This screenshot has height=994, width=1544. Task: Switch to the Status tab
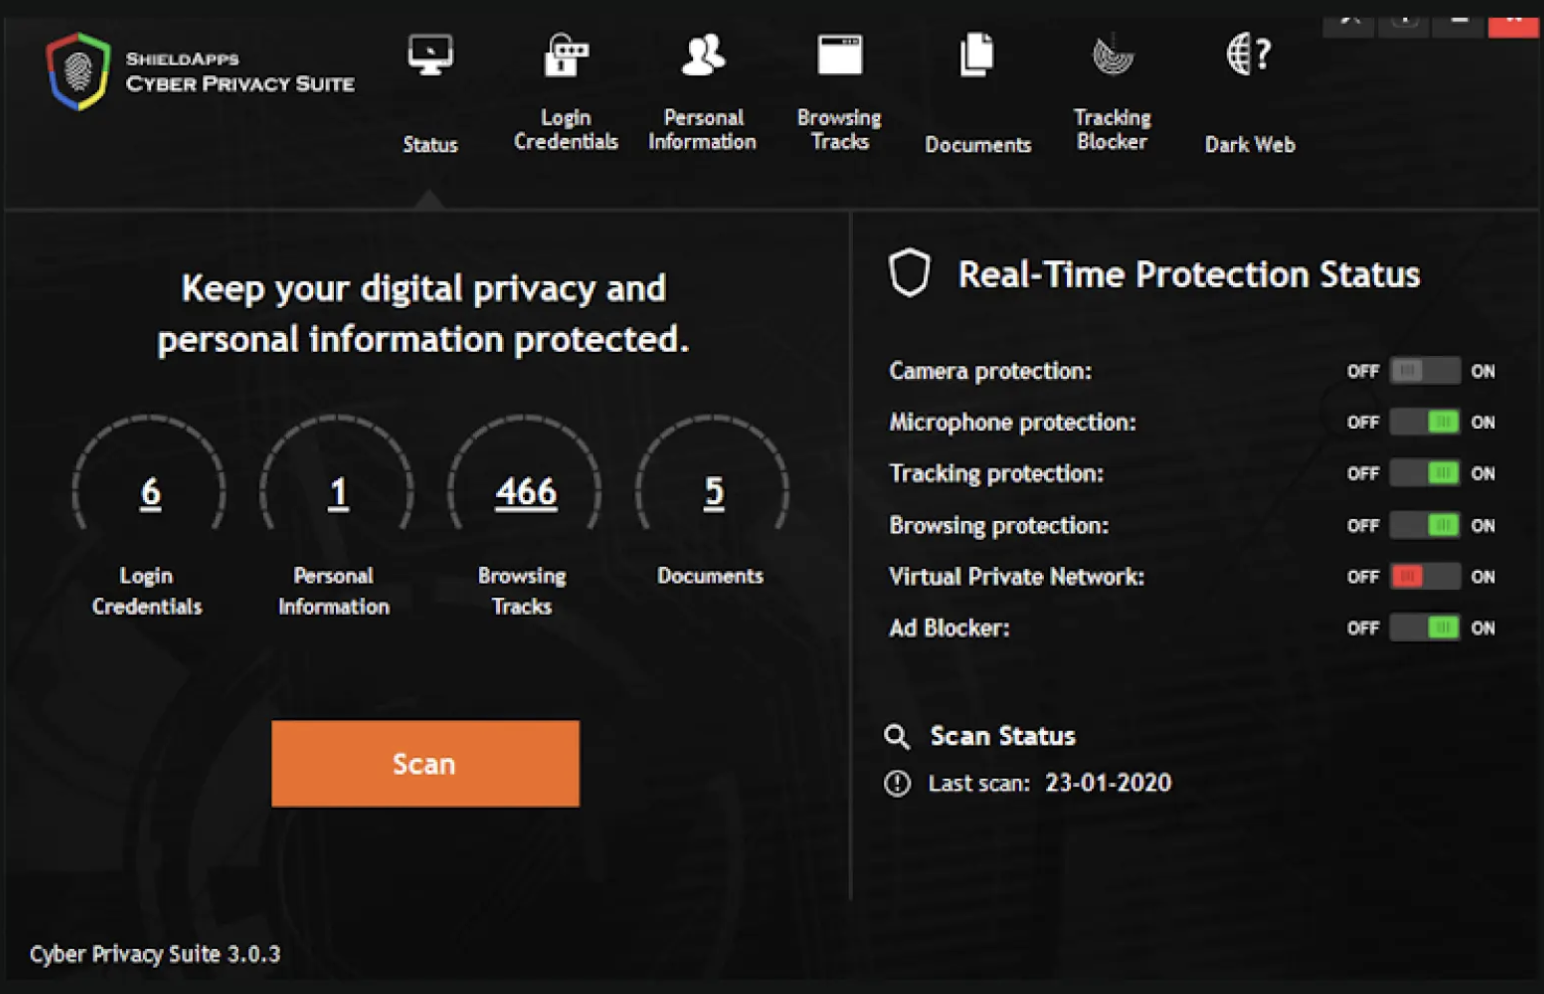click(429, 144)
